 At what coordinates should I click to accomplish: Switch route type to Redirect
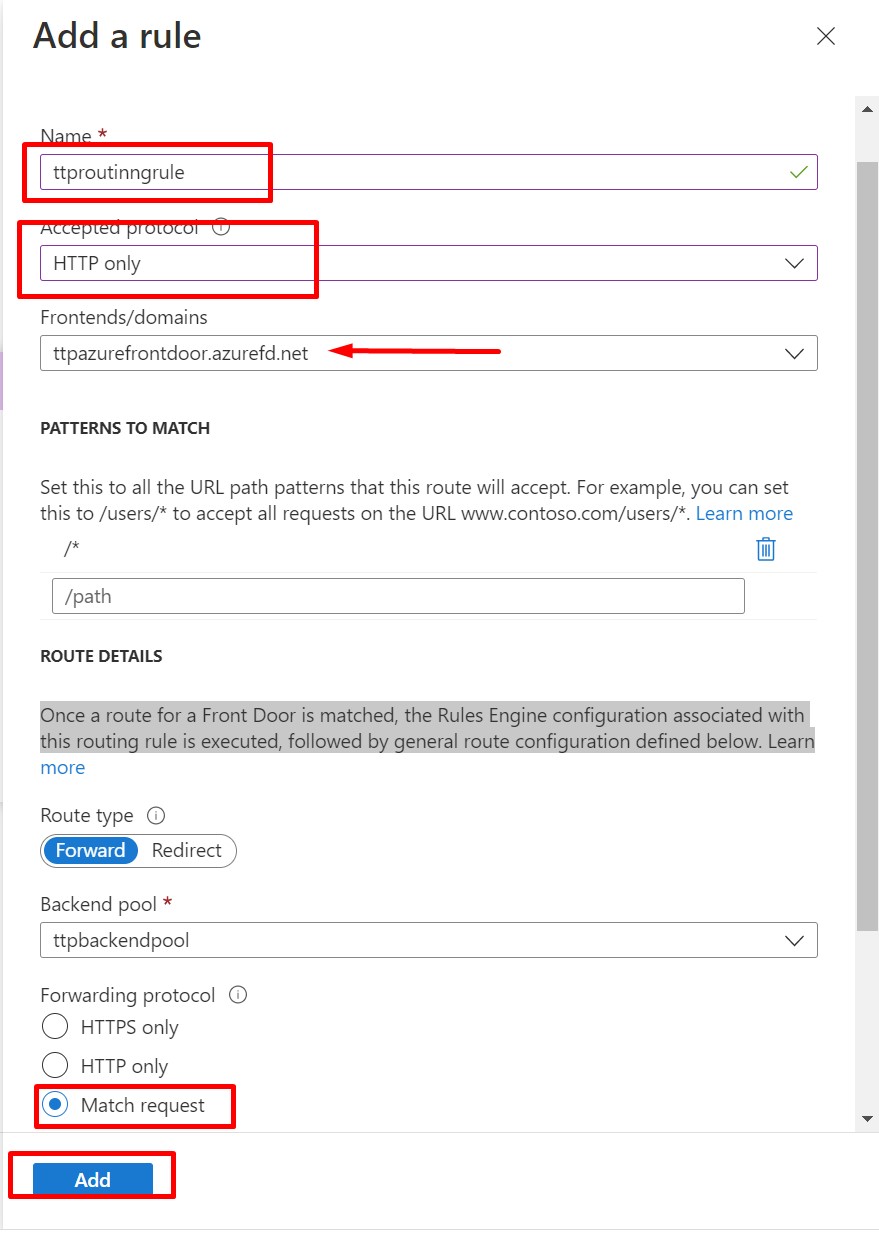click(186, 850)
